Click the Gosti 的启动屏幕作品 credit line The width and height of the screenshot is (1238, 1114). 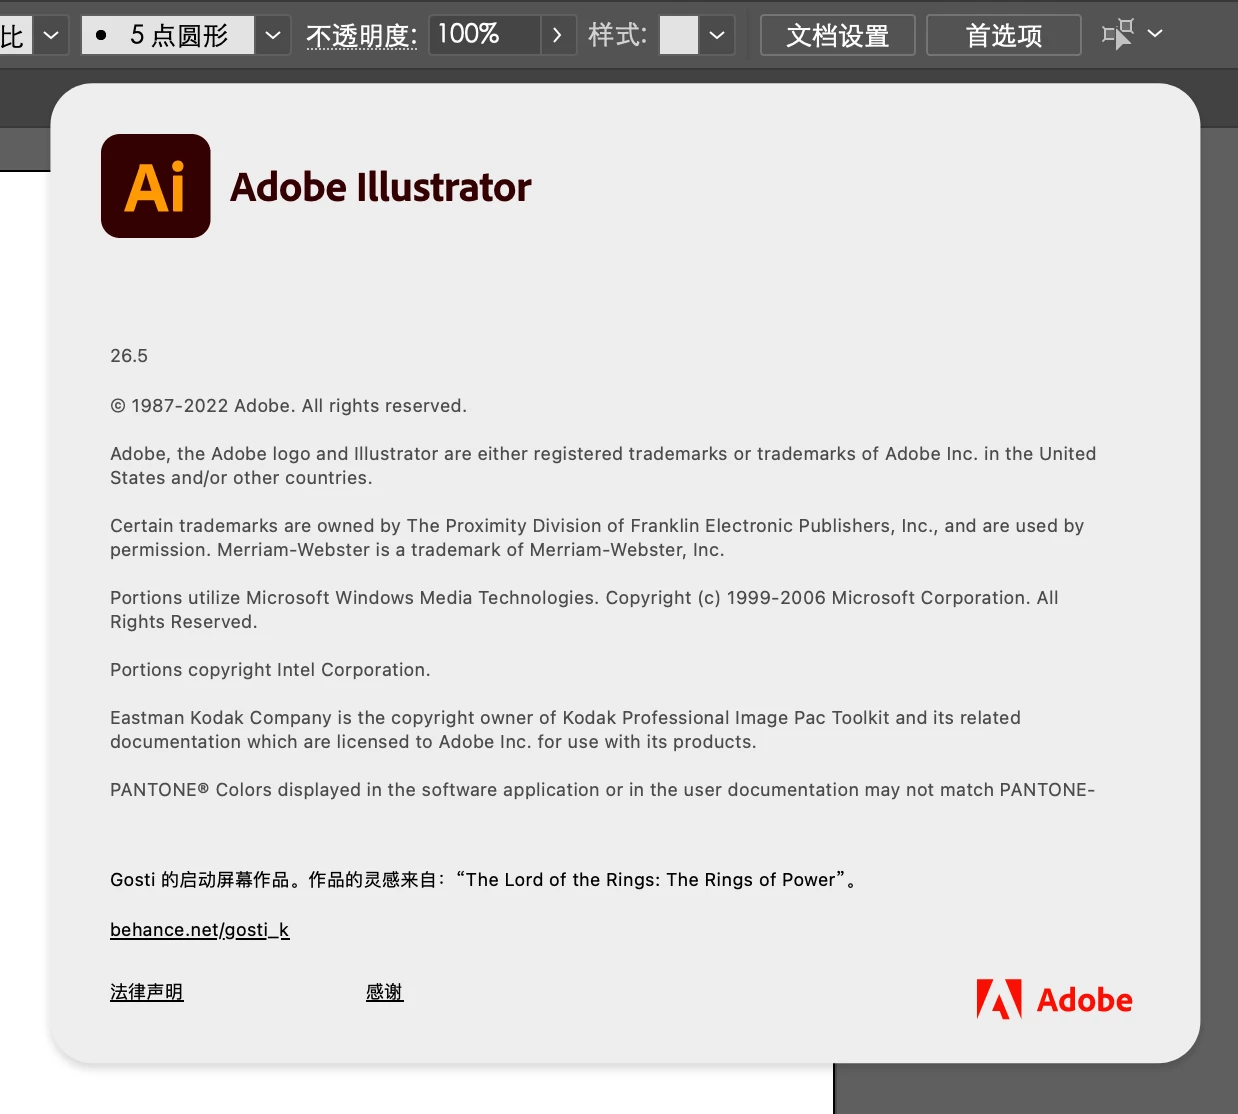tap(483, 880)
